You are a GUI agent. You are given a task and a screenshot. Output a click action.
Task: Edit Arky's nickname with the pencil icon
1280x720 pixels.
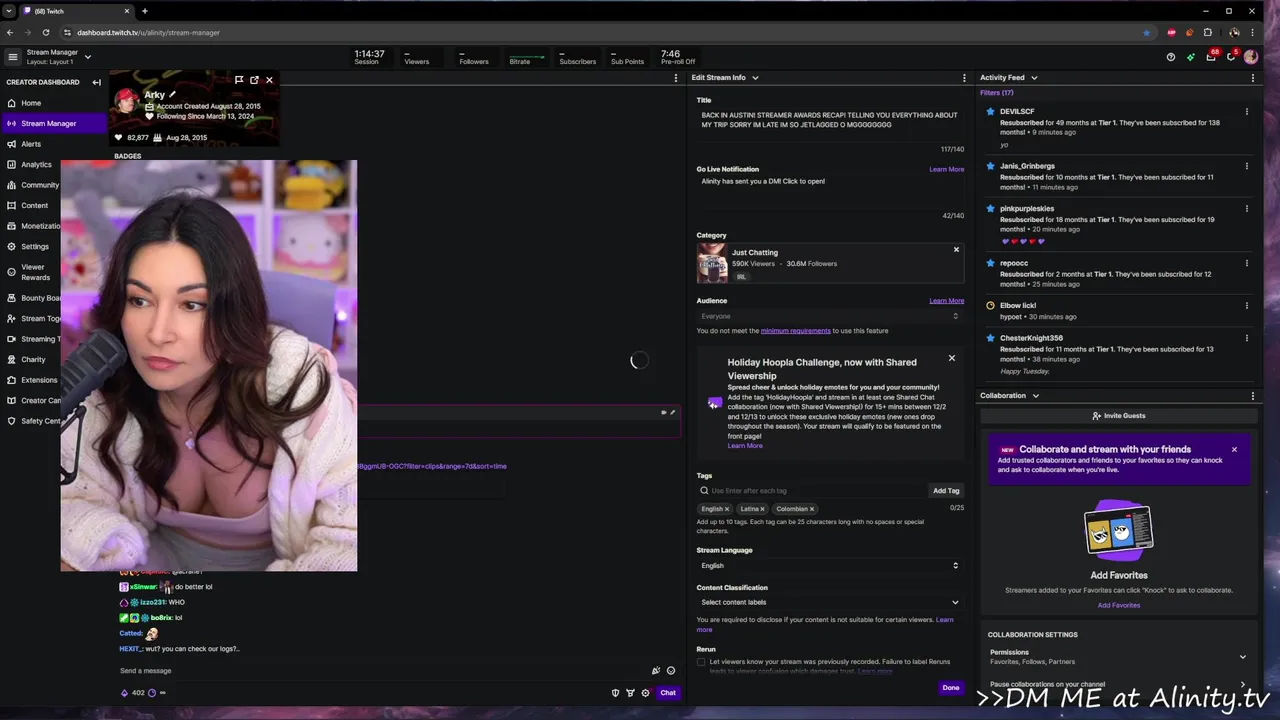point(172,95)
